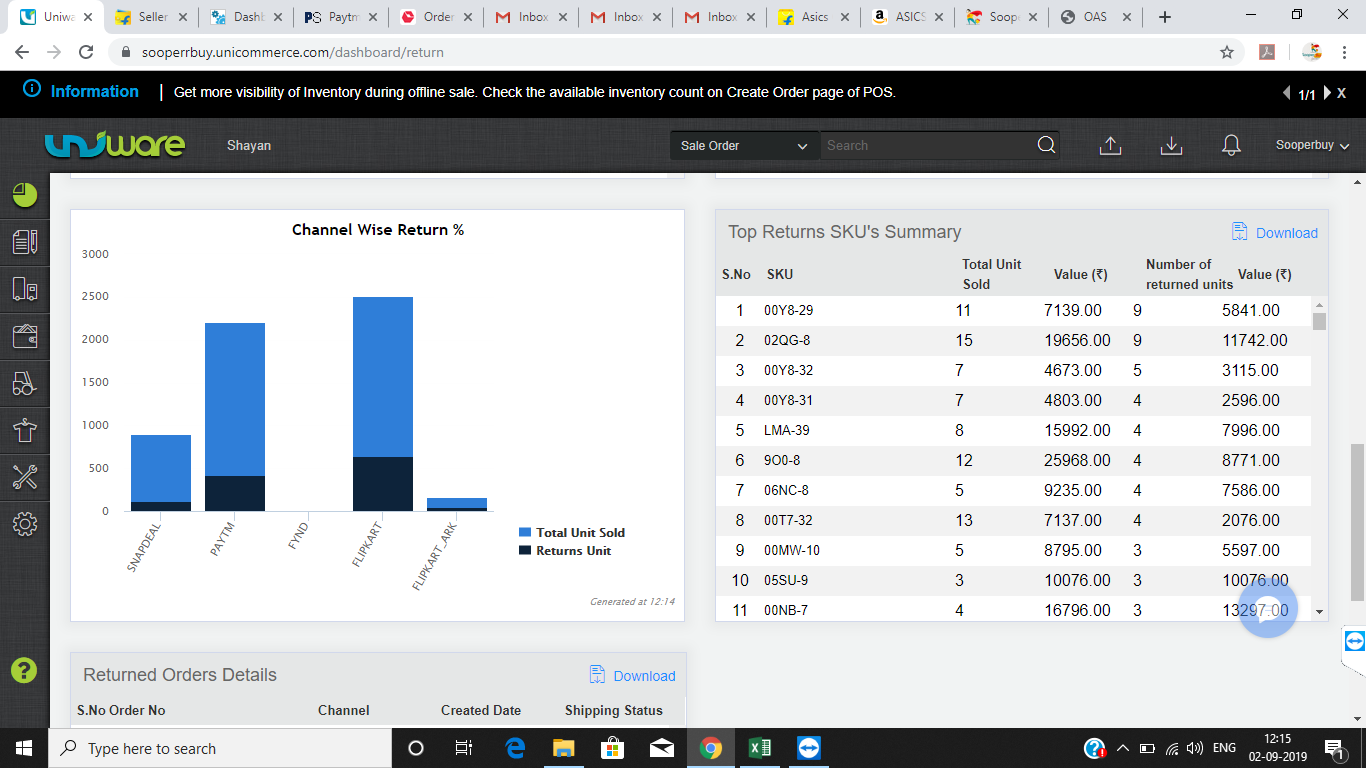Expand the Sale Order search dropdown
This screenshot has height=768, width=1366.
(744, 146)
